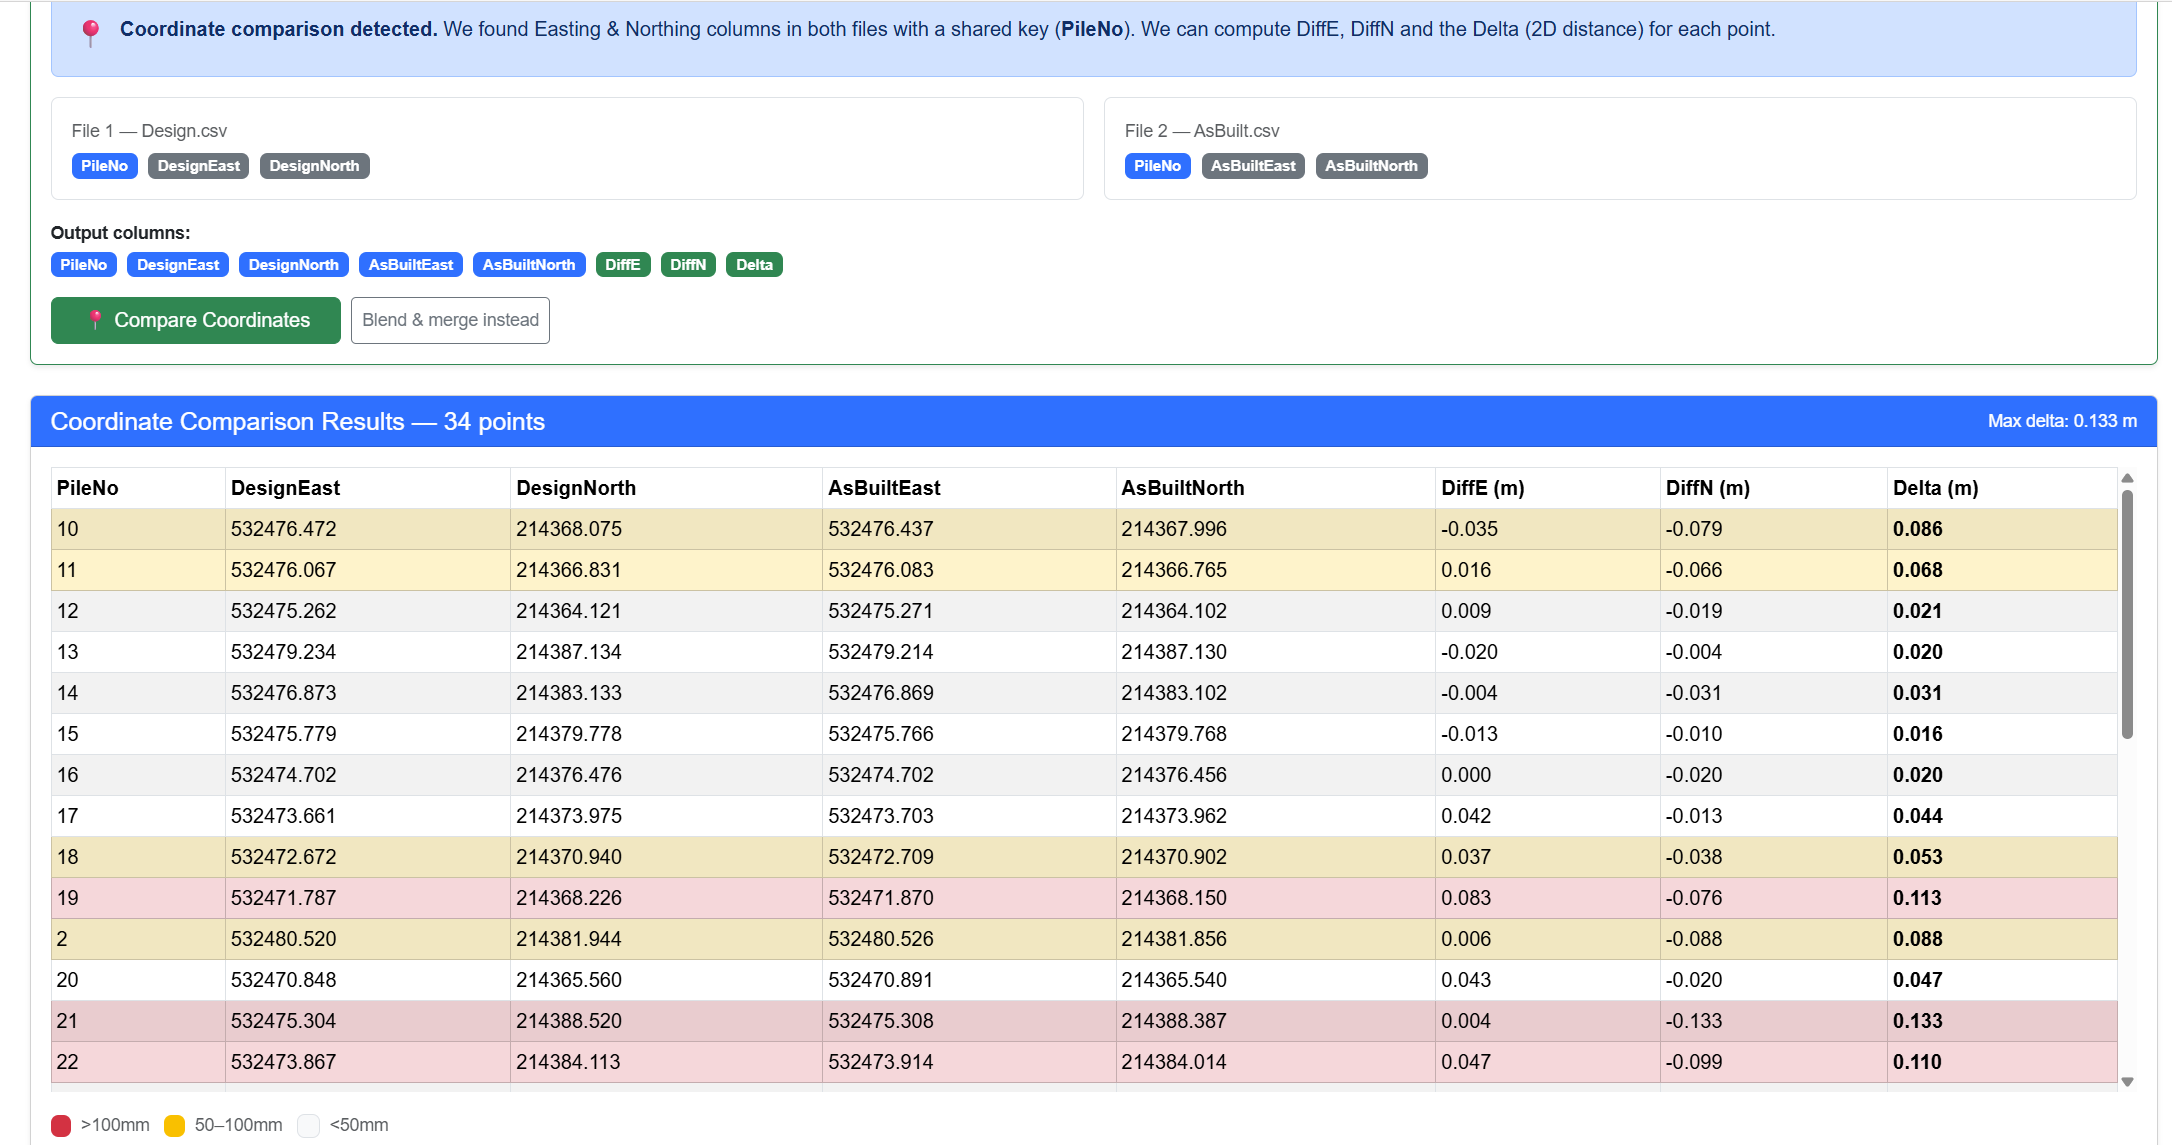Click DesignNorth value 214376.476
Screen dimensions: 2172x1145
(x=569, y=775)
